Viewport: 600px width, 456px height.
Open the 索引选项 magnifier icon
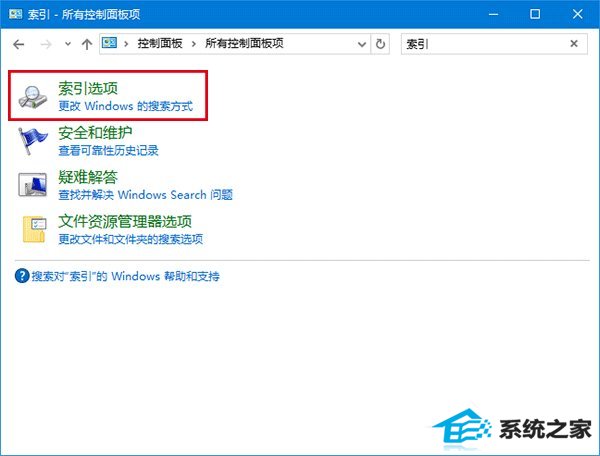33,96
